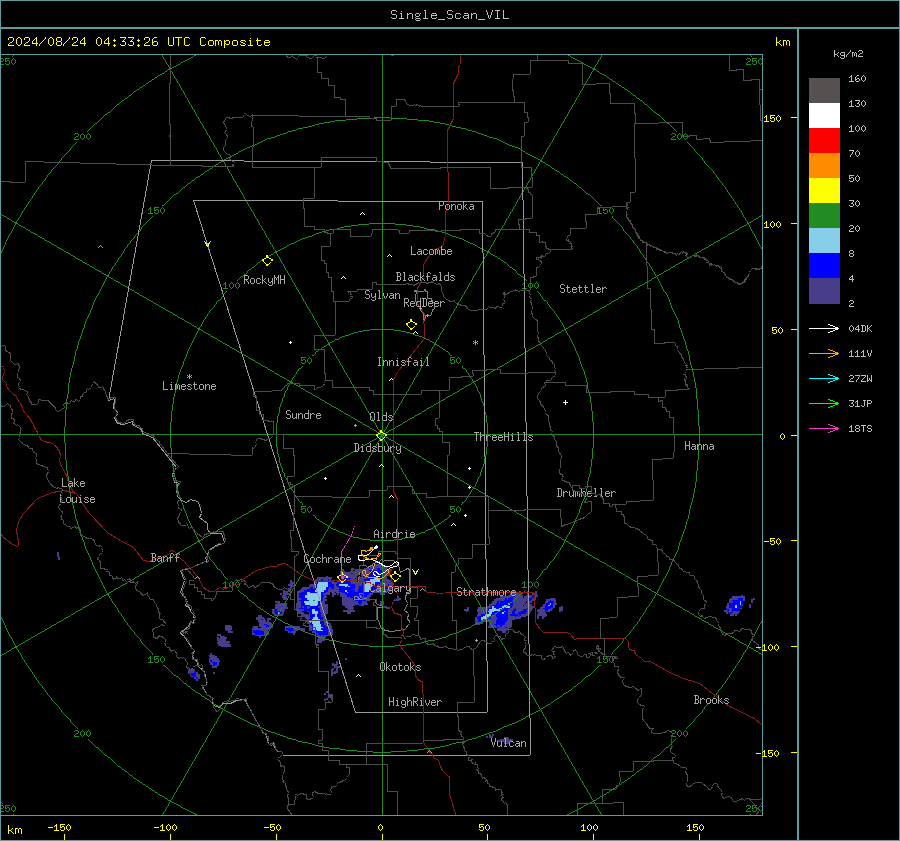Click the Brooks label on map
The image size is (900, 841).
[x=711, y=700]
